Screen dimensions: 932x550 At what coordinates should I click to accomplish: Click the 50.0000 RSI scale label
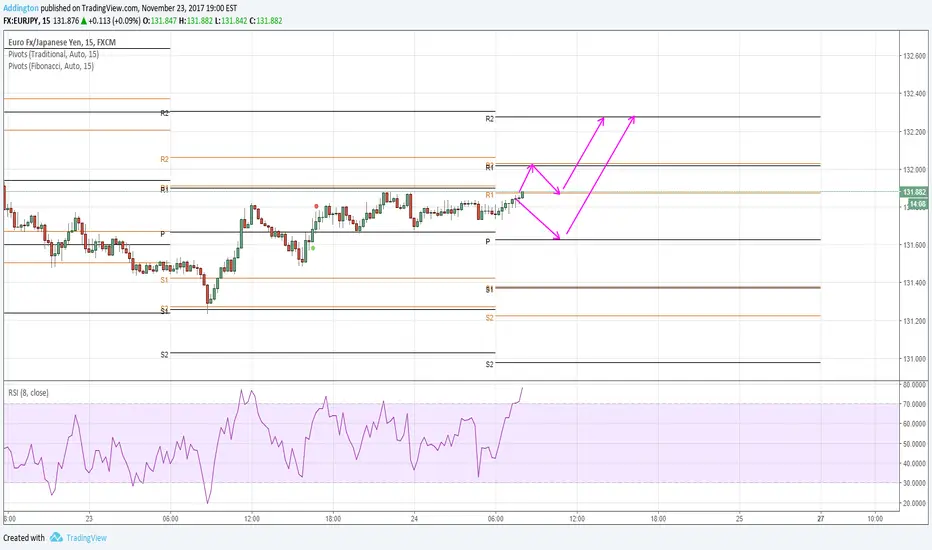point(914,444)
